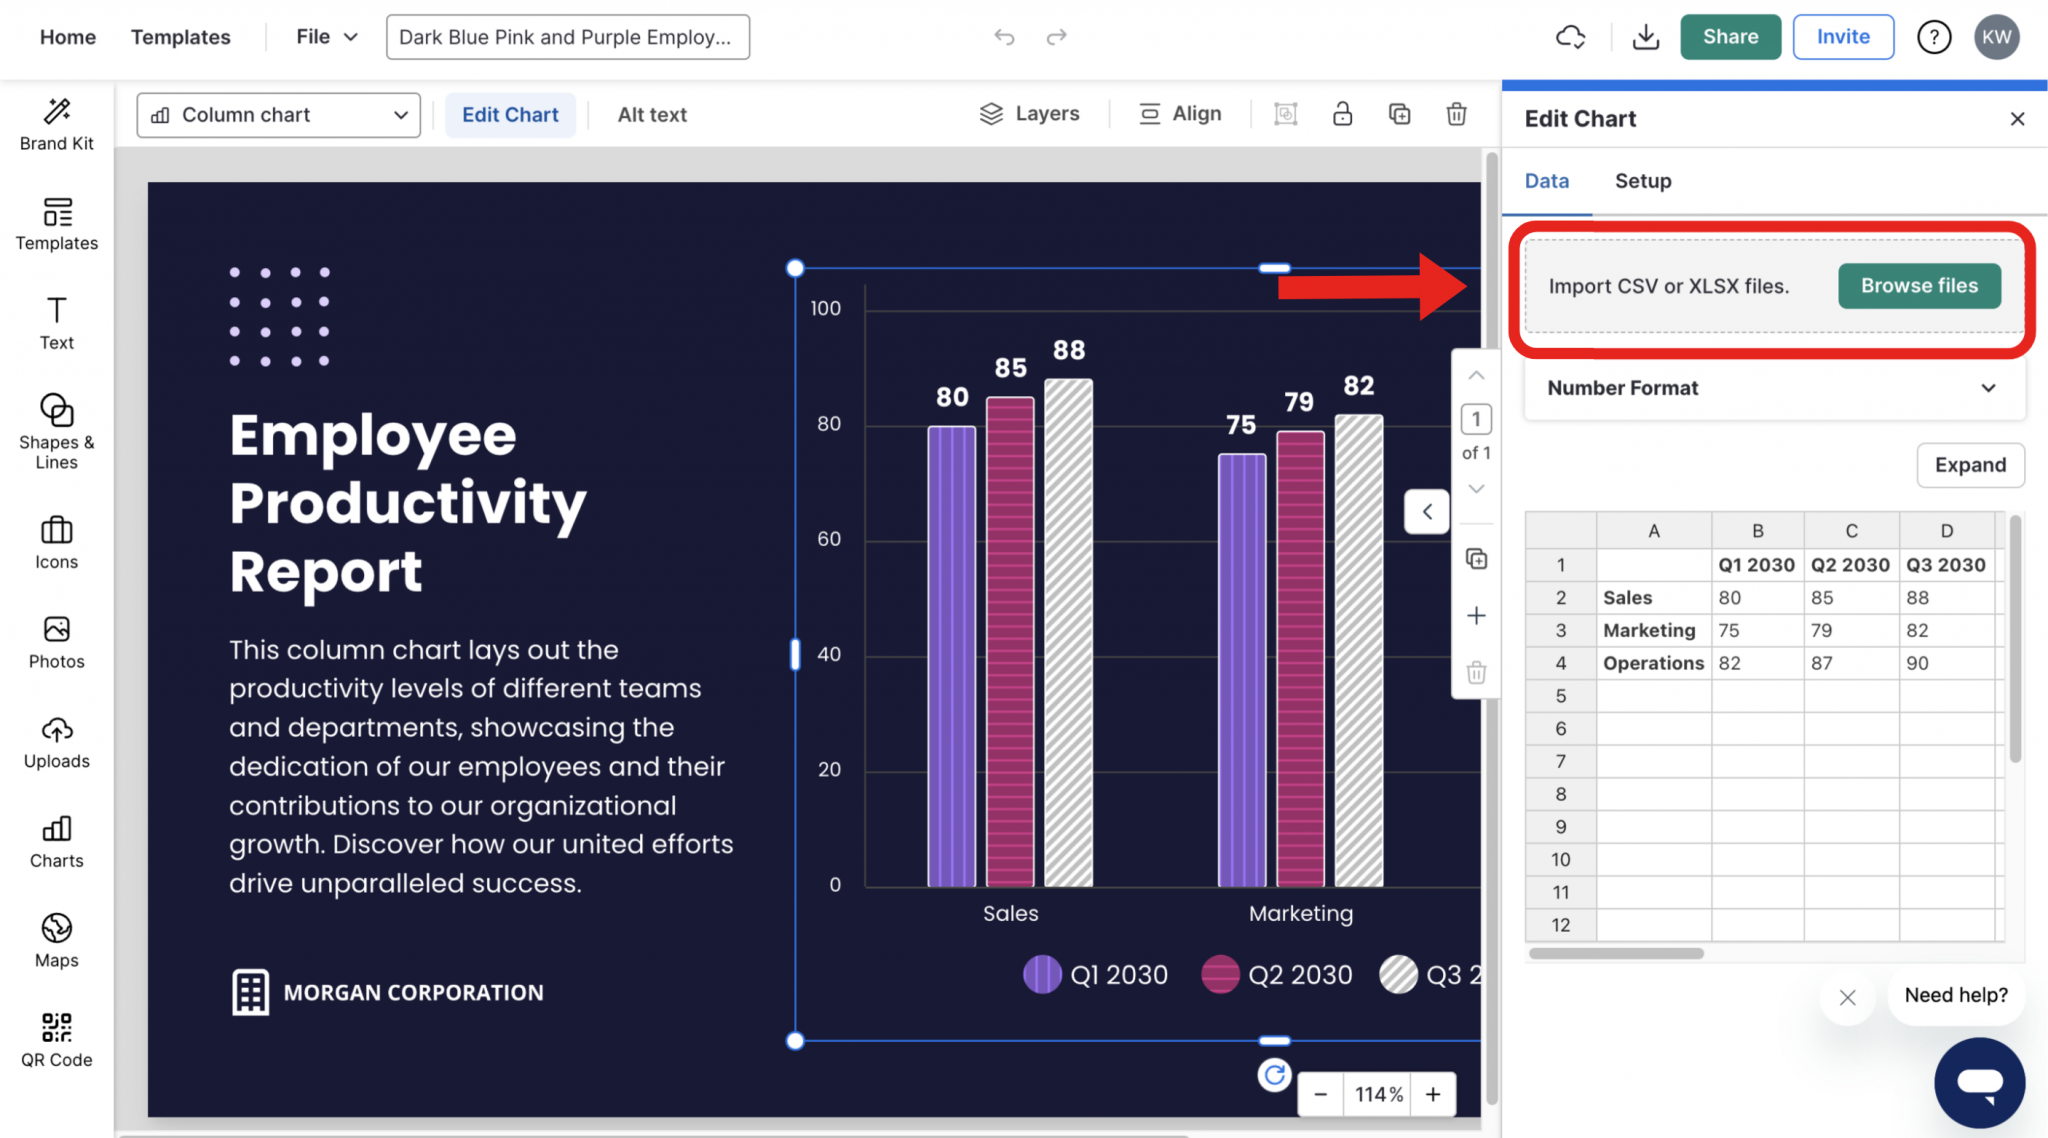This screenshot has height=1138, width=2048.
Task: Click the Browse files button
Action: [x=1918, y=285]
